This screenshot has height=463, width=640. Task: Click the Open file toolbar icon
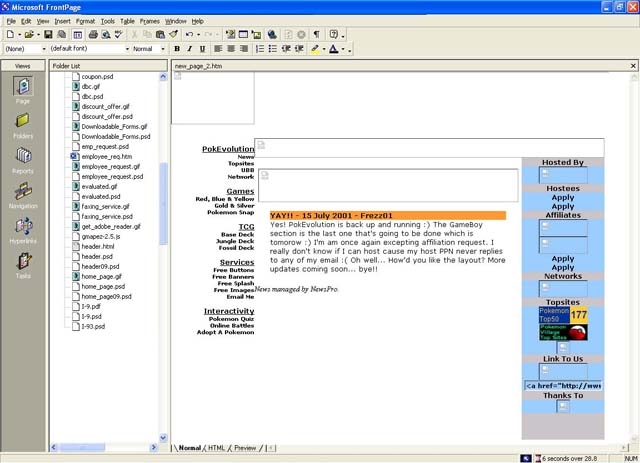(x=29, y=35)
